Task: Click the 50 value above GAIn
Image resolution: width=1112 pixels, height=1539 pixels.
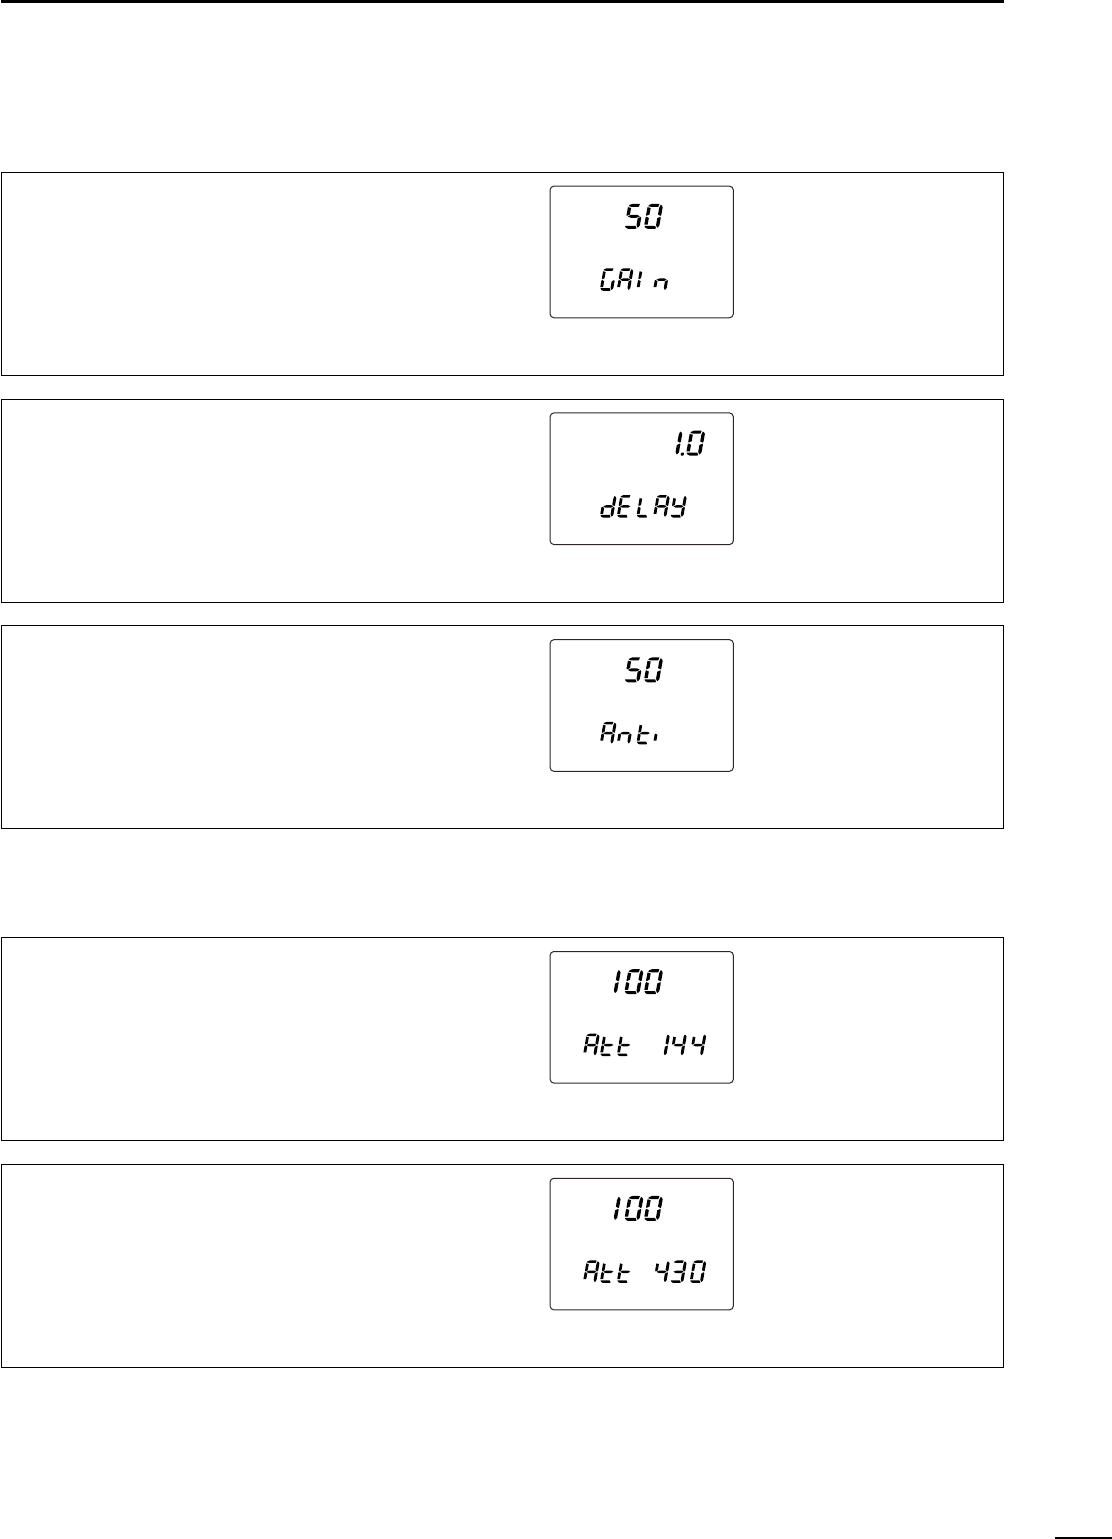Action: 642,217
